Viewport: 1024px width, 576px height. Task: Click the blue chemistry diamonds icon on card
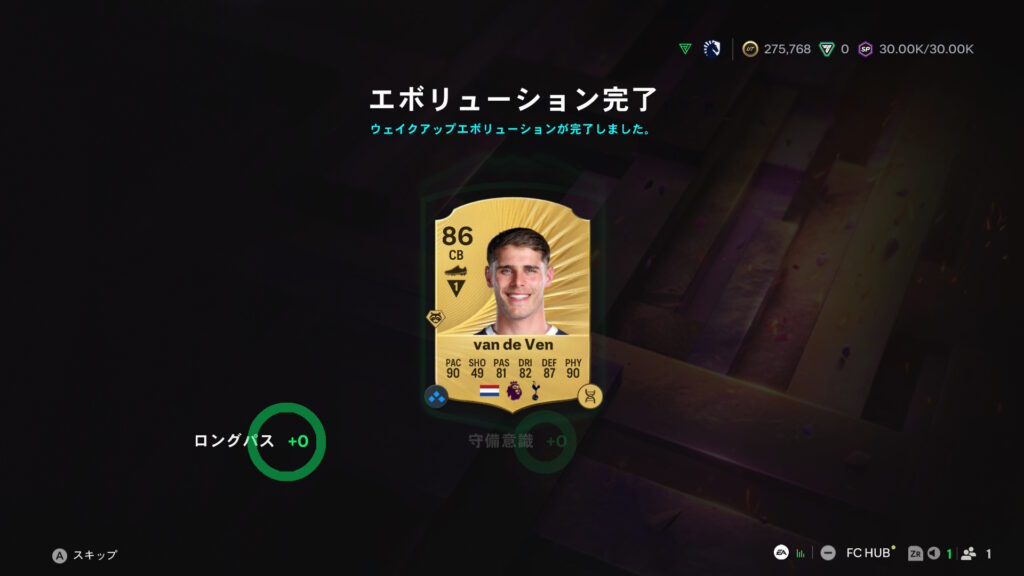pos(436,396)
